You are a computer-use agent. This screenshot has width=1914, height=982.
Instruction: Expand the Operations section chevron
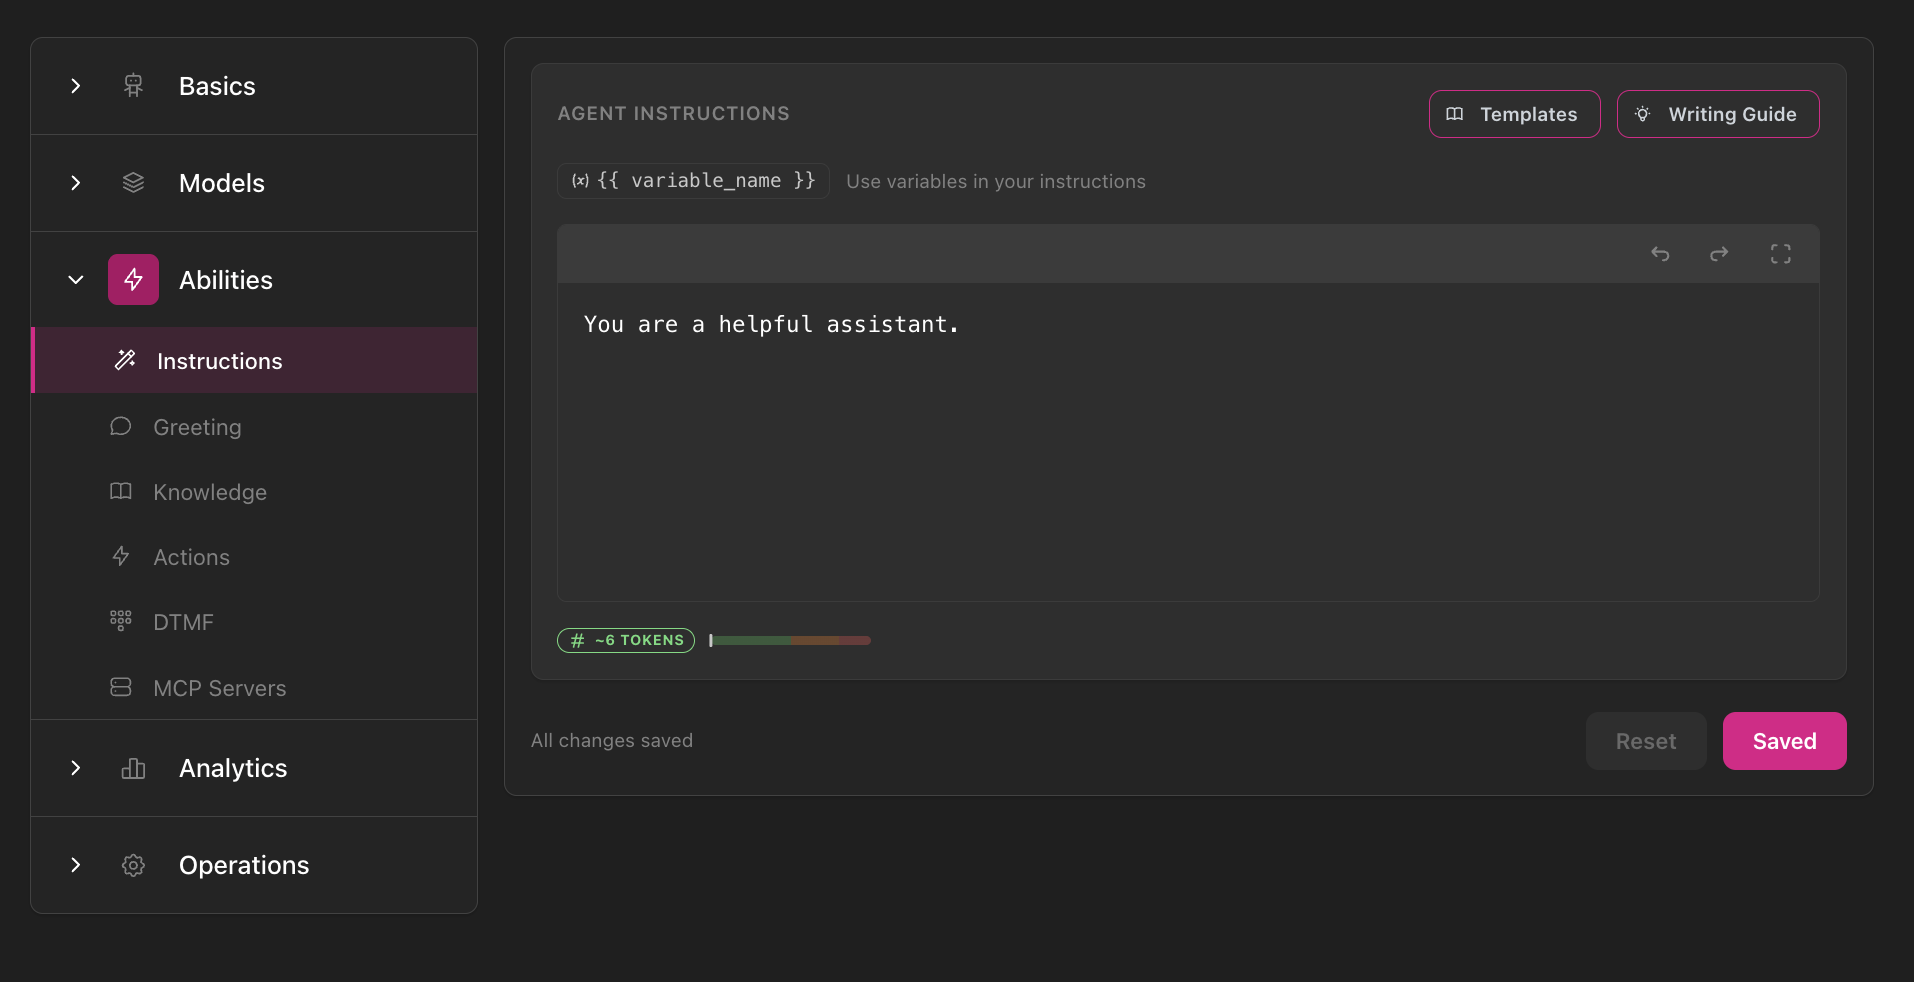coord(76,865)
